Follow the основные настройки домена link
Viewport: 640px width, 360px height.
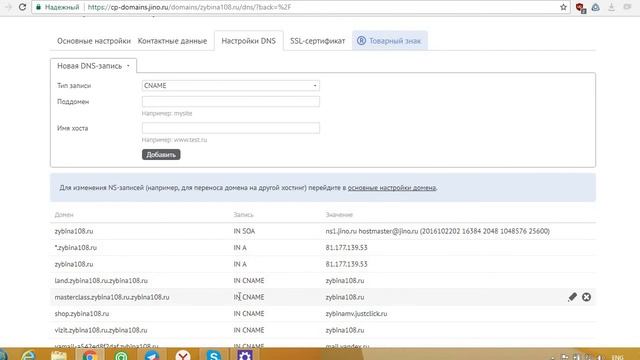(x=392, y=188)
